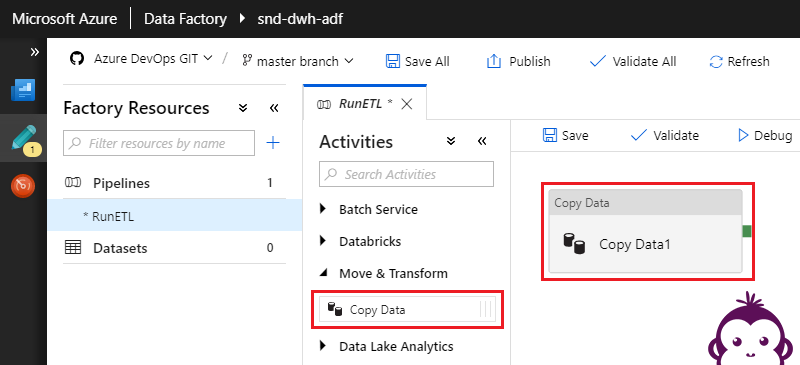Select the RunETL pipeline item
The width and height of the screenshot is (800, 365).
pyautogui.click(x=174, y=215)
